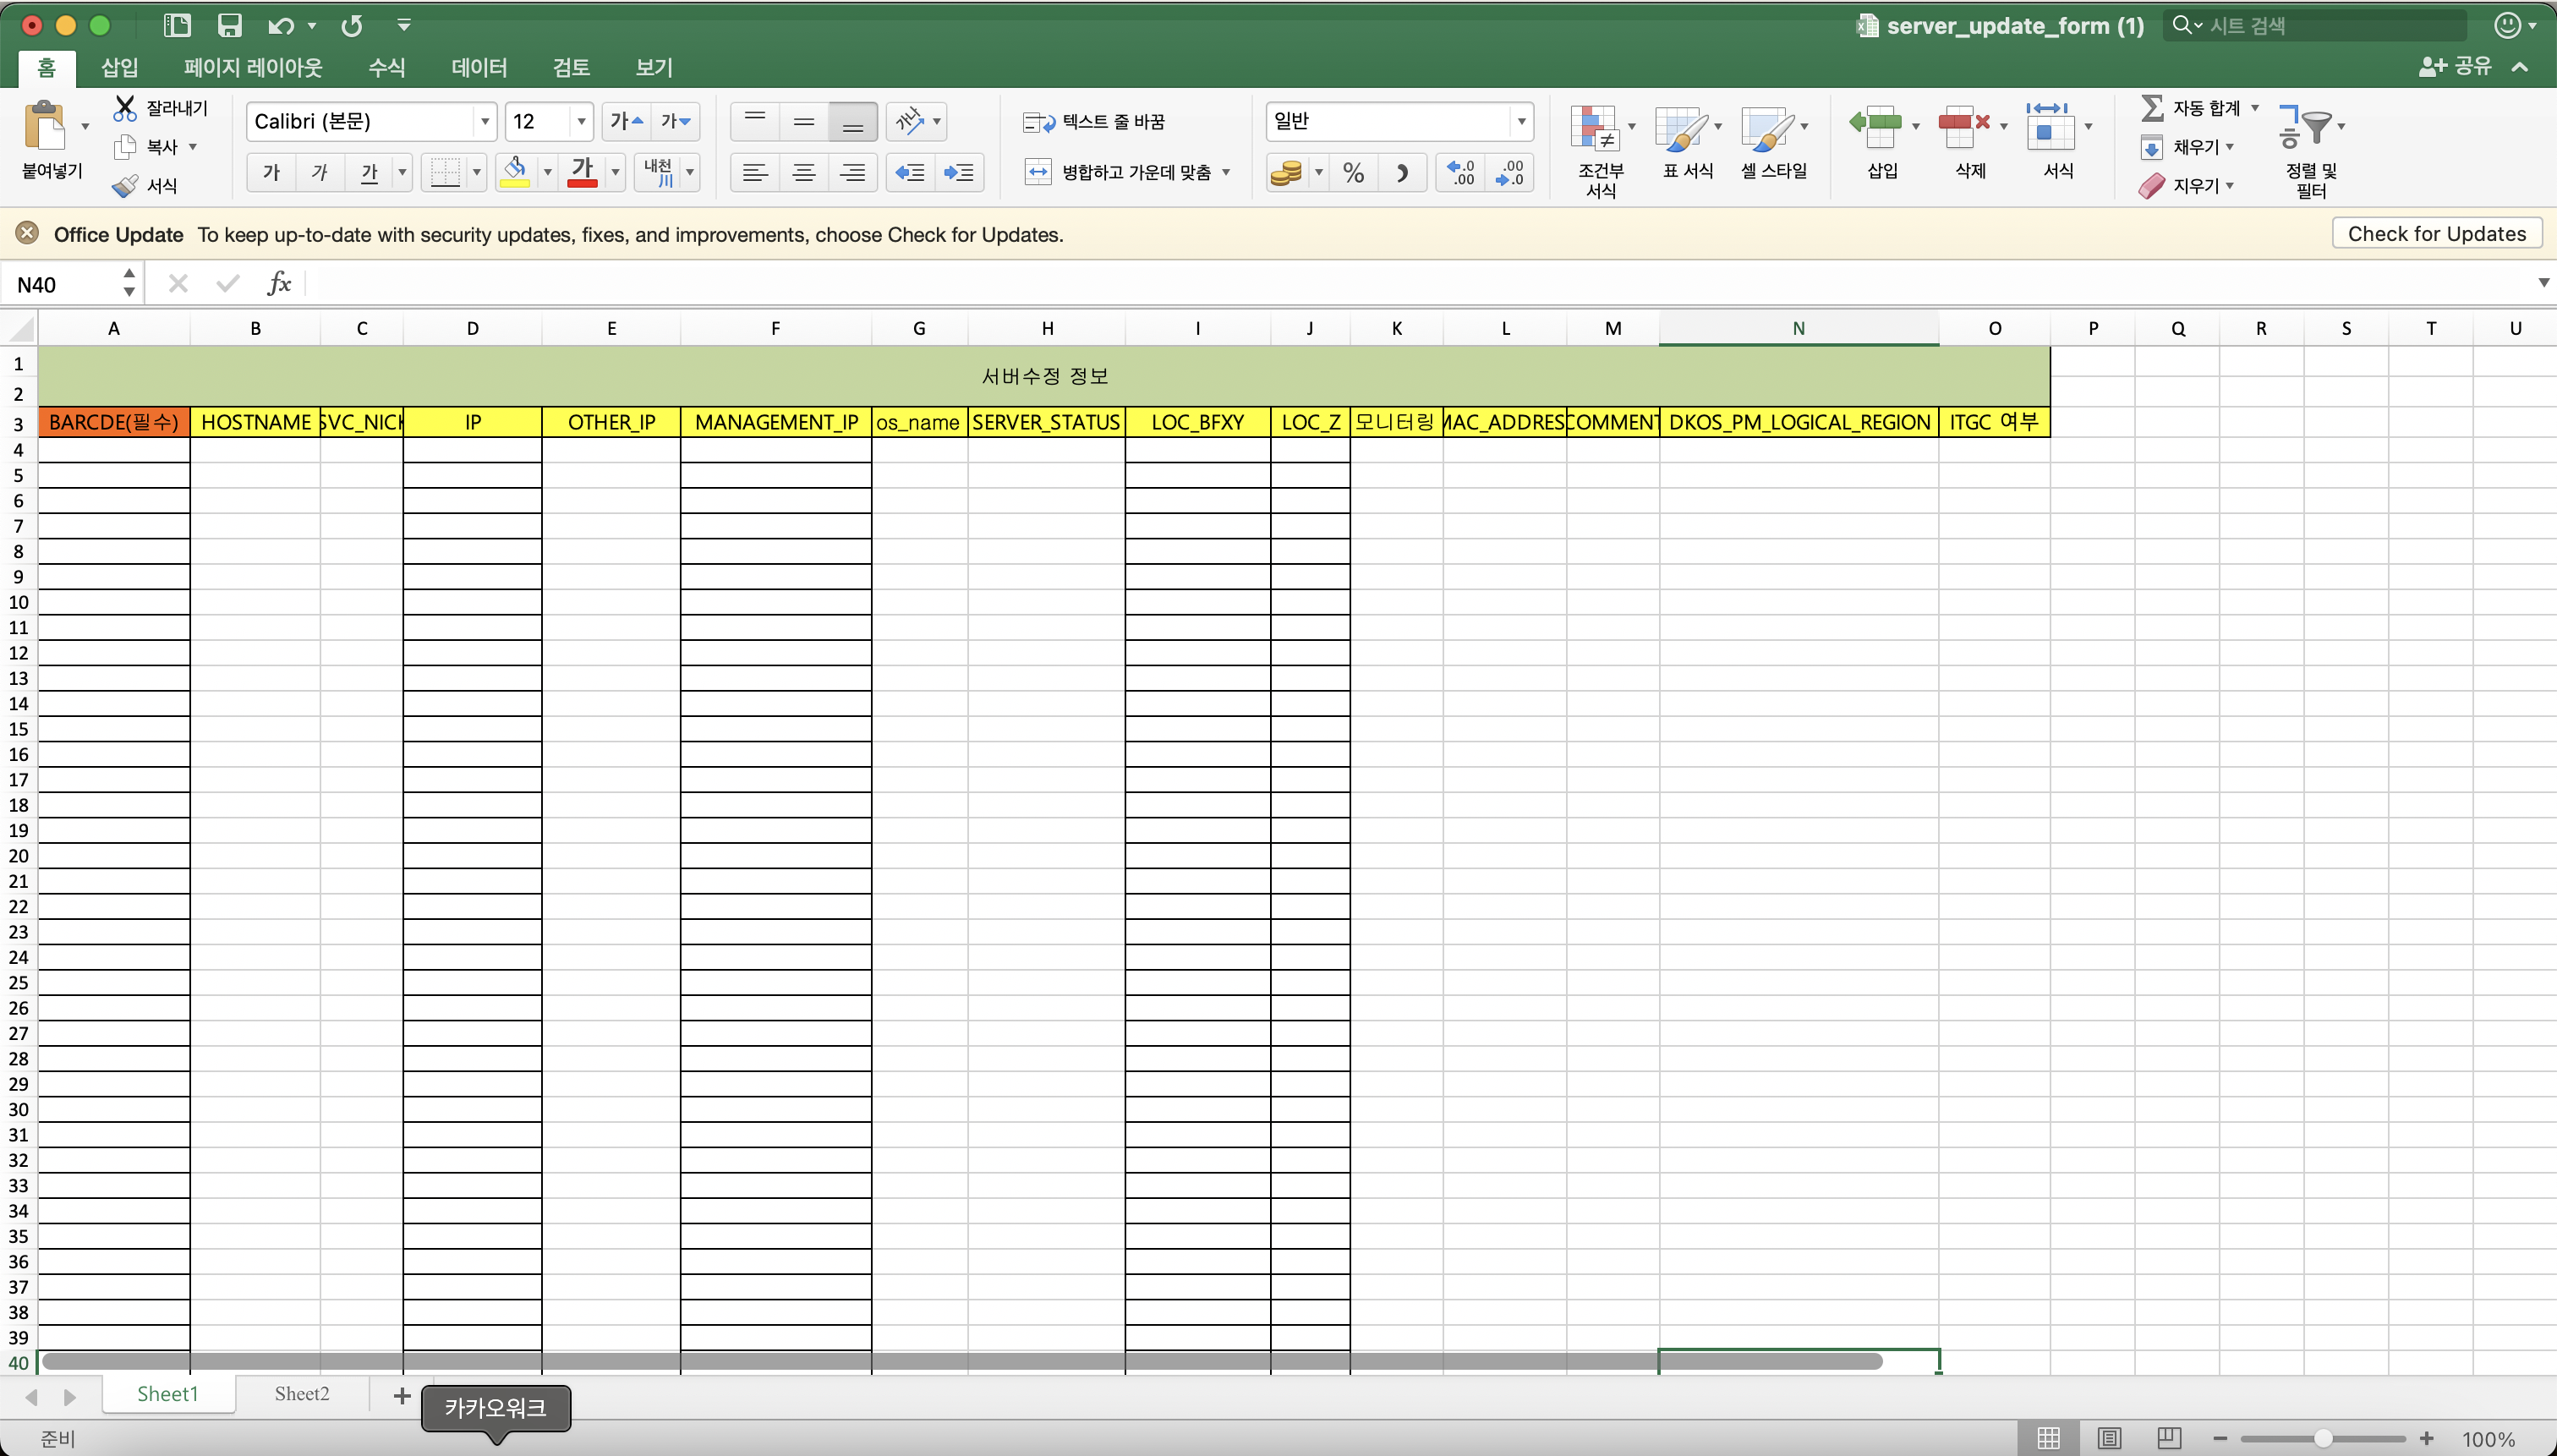Toggle underline formatting
Viewport: 2557px width, 1456px height.
(369, 172)
